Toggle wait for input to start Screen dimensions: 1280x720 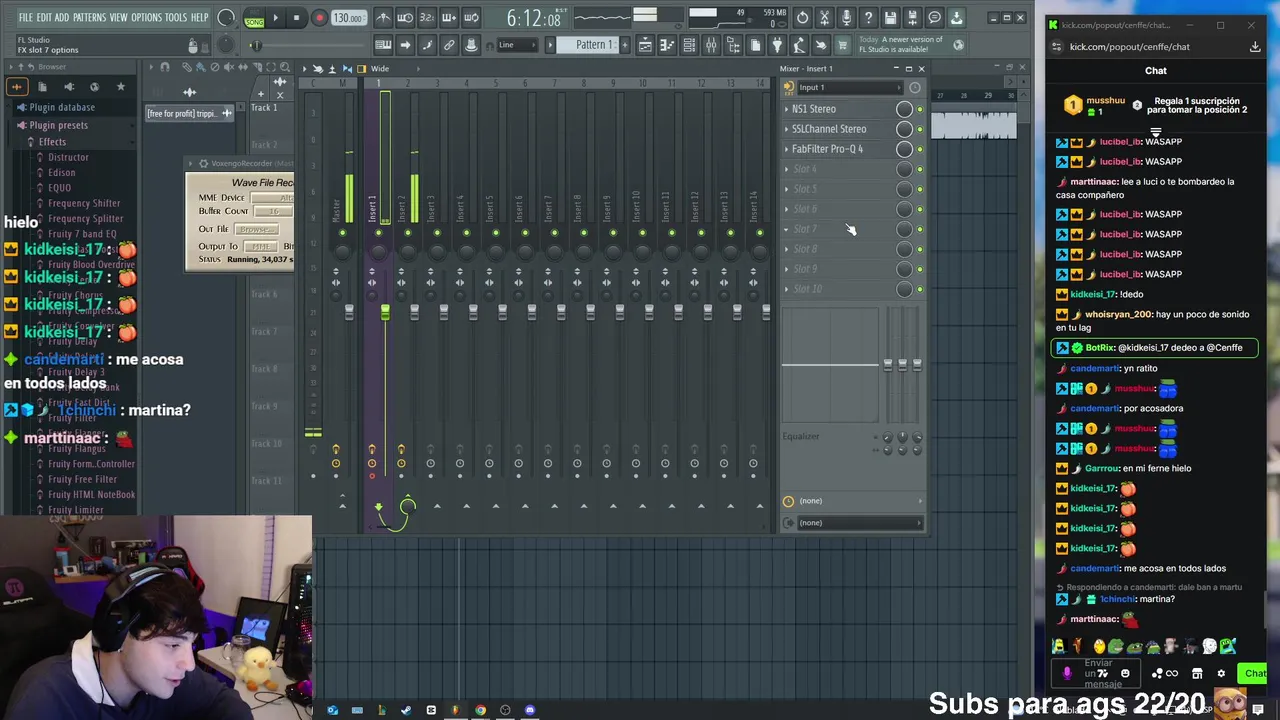pos(405,18)
